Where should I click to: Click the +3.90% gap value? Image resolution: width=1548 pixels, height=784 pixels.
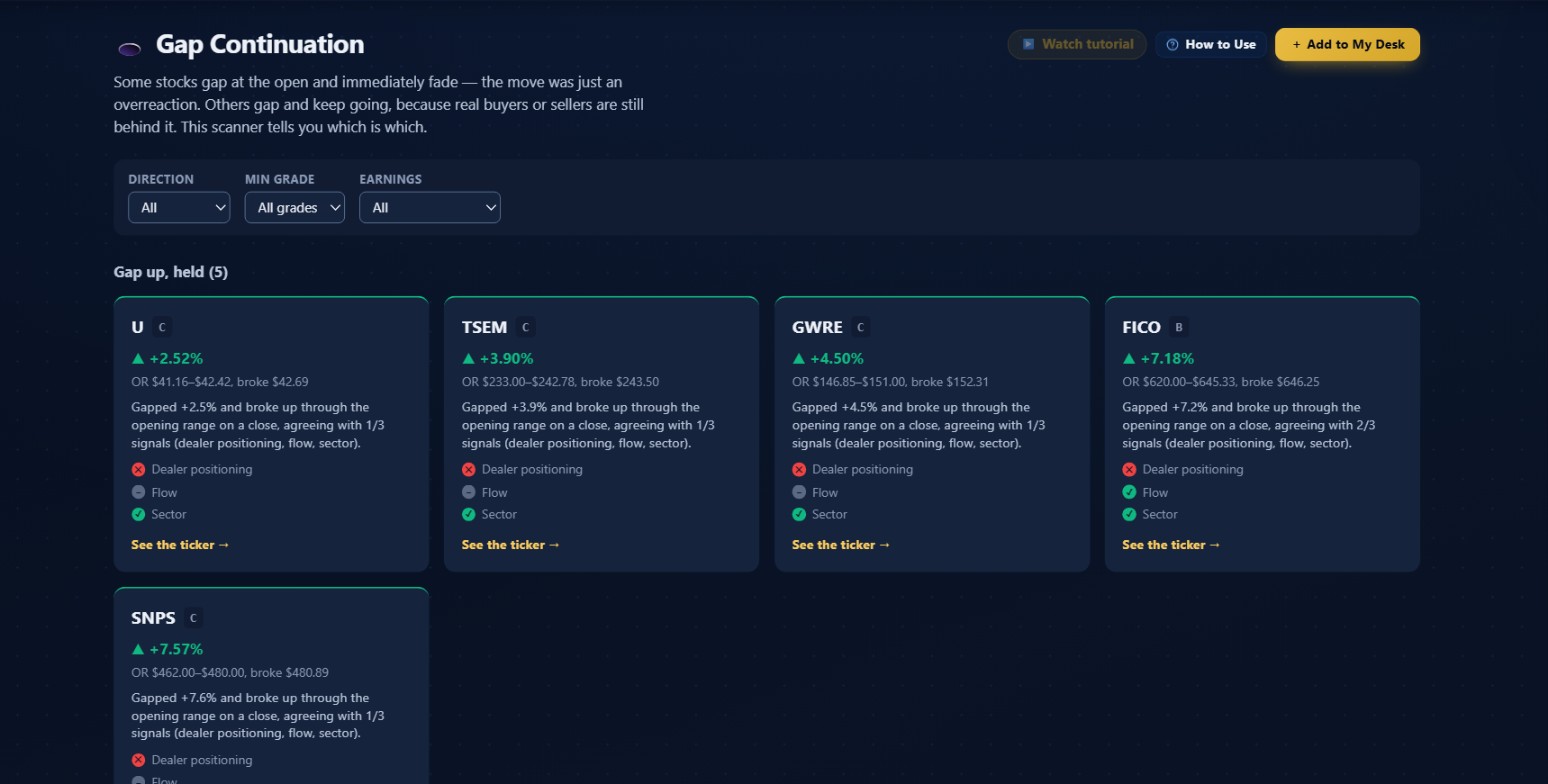coord(507,358)
